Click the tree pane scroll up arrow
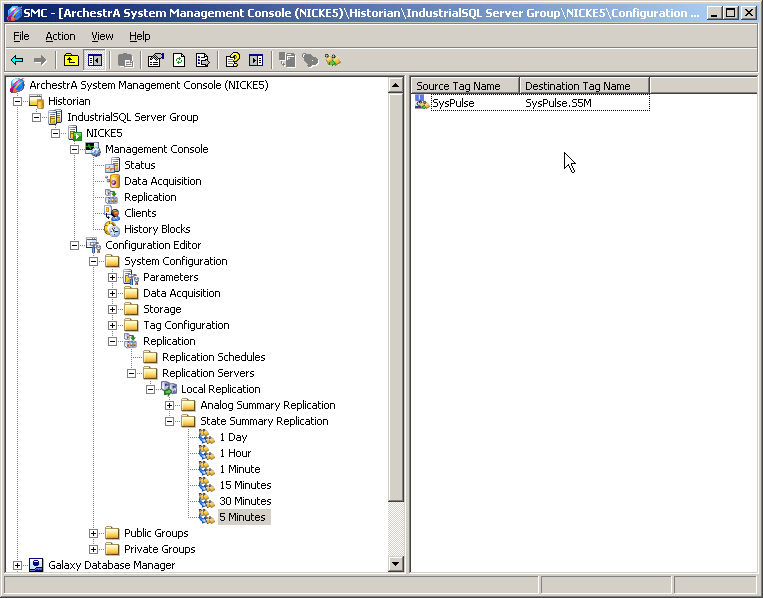The image size is (763, 598). click(396, 86)
